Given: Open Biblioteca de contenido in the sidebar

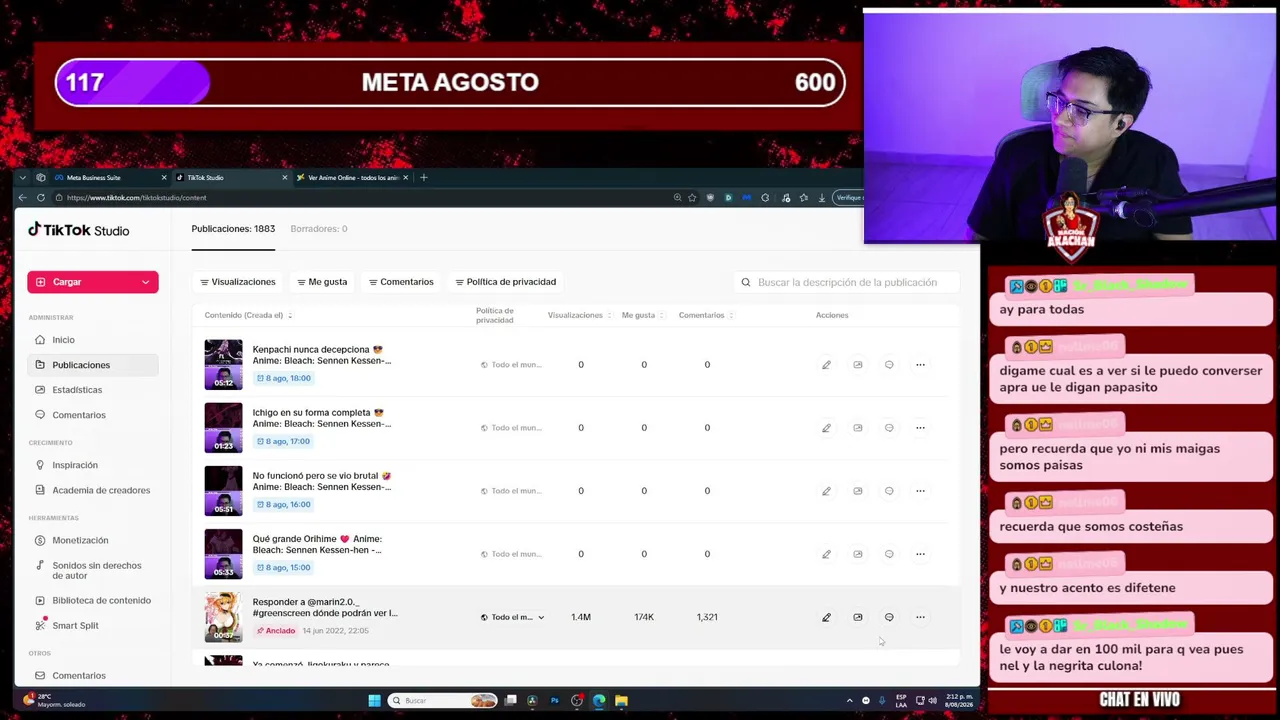Looking at the screenshot, I should 92,600.
